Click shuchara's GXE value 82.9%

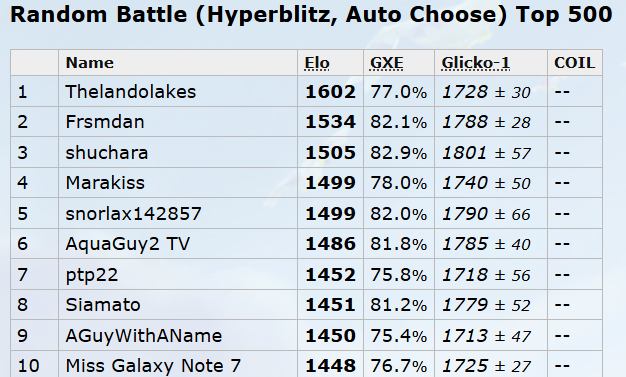(x=398, y=153)
